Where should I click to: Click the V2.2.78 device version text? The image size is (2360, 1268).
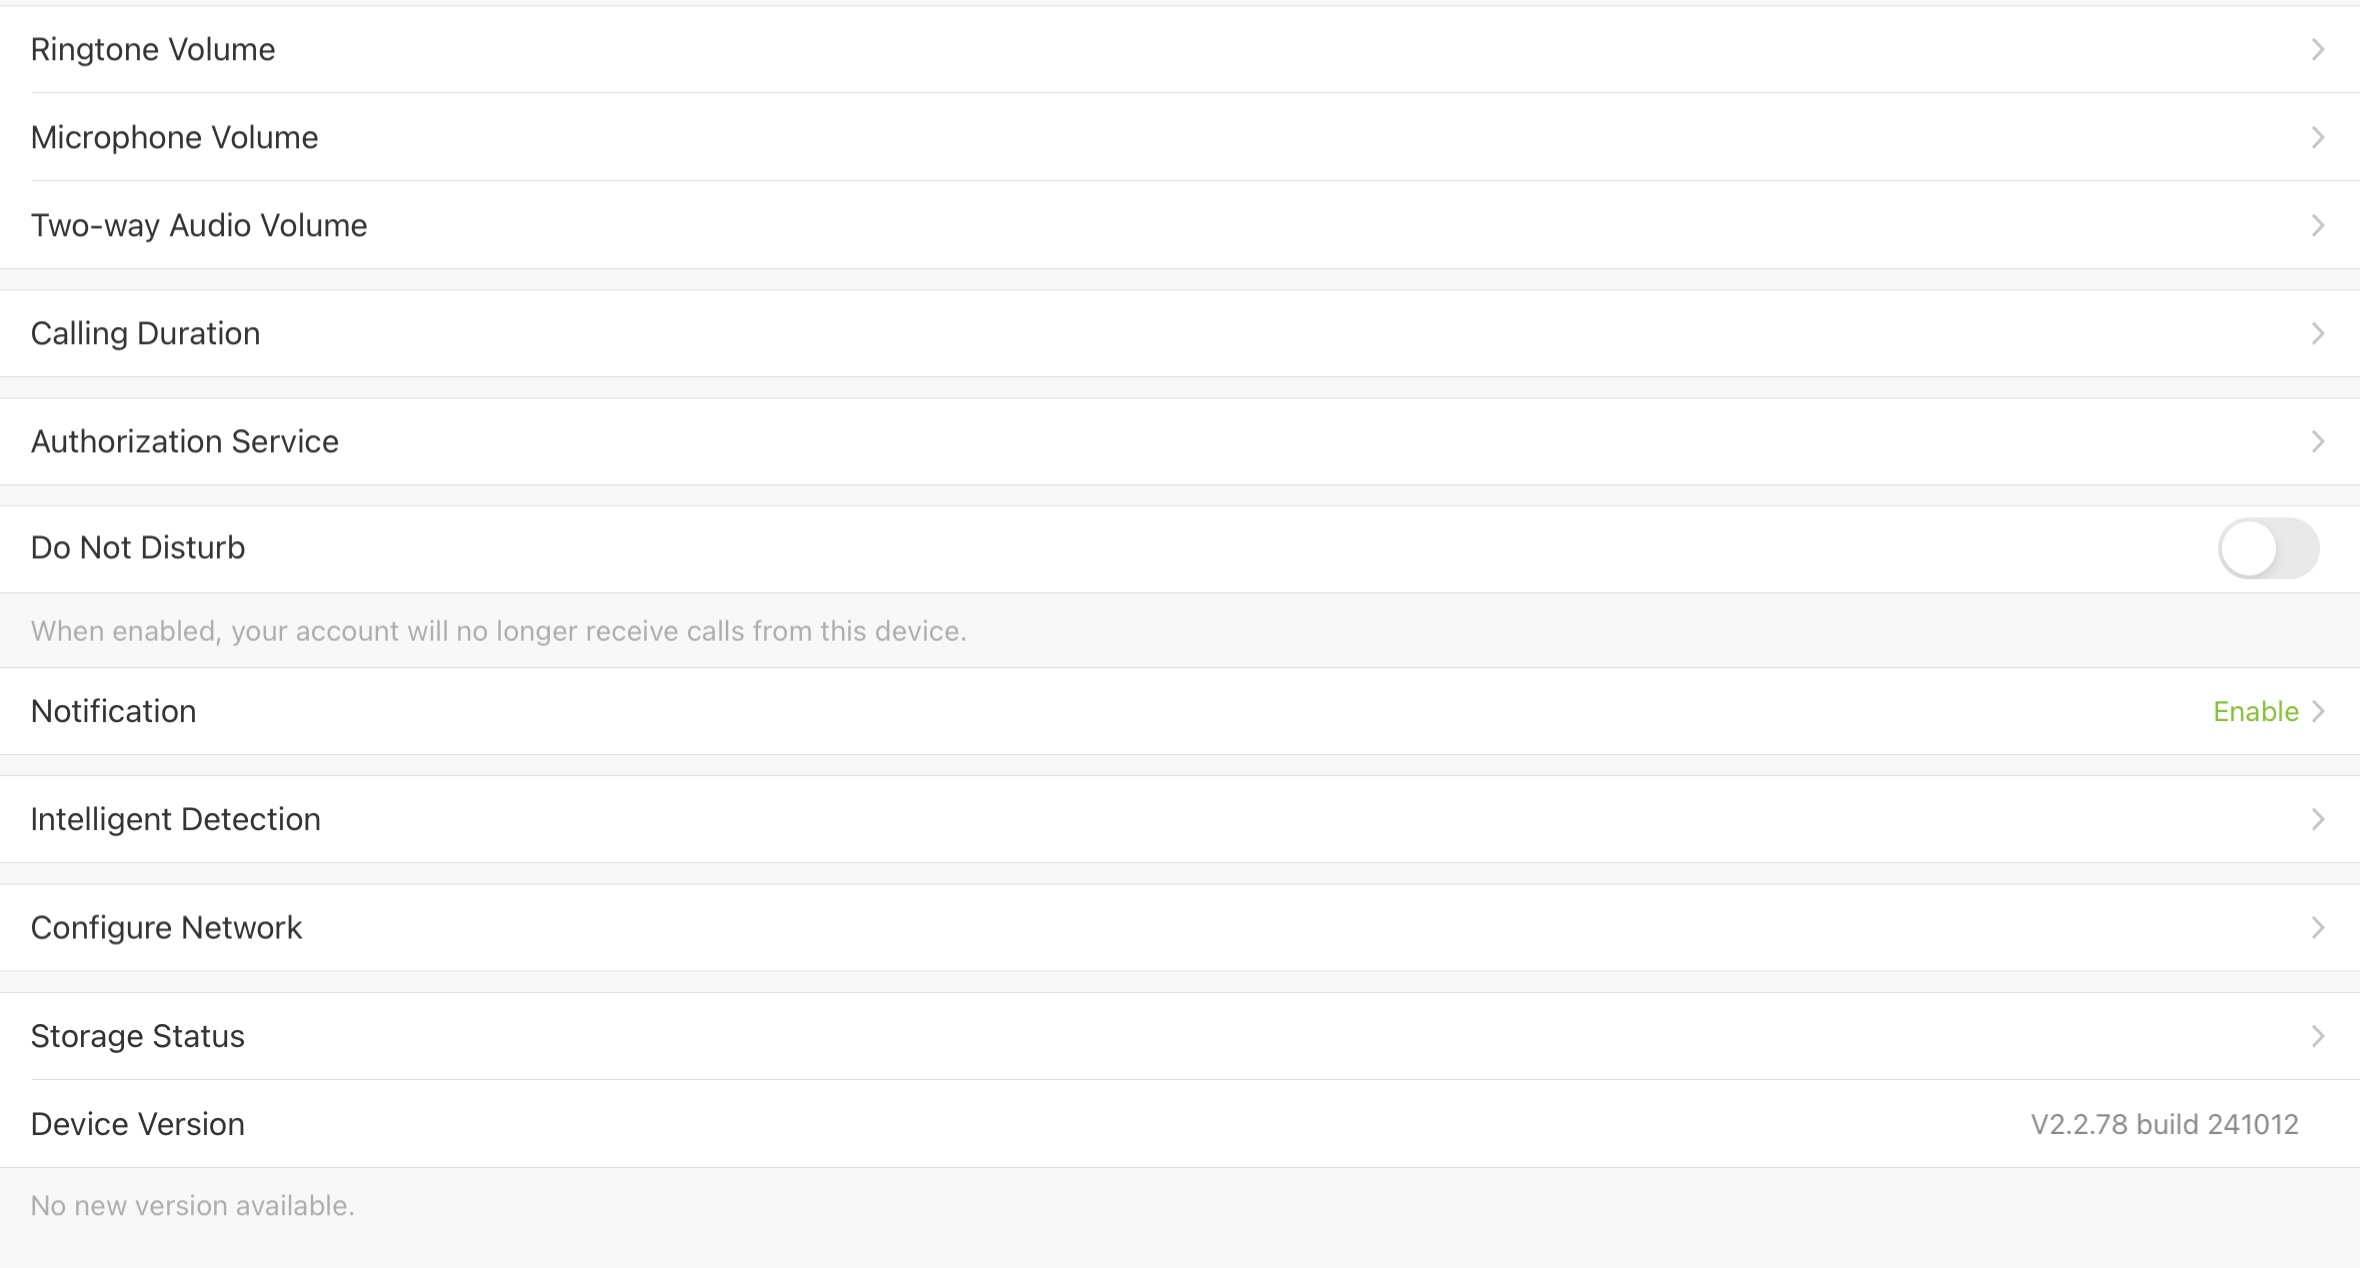tap(2164, 1125)
